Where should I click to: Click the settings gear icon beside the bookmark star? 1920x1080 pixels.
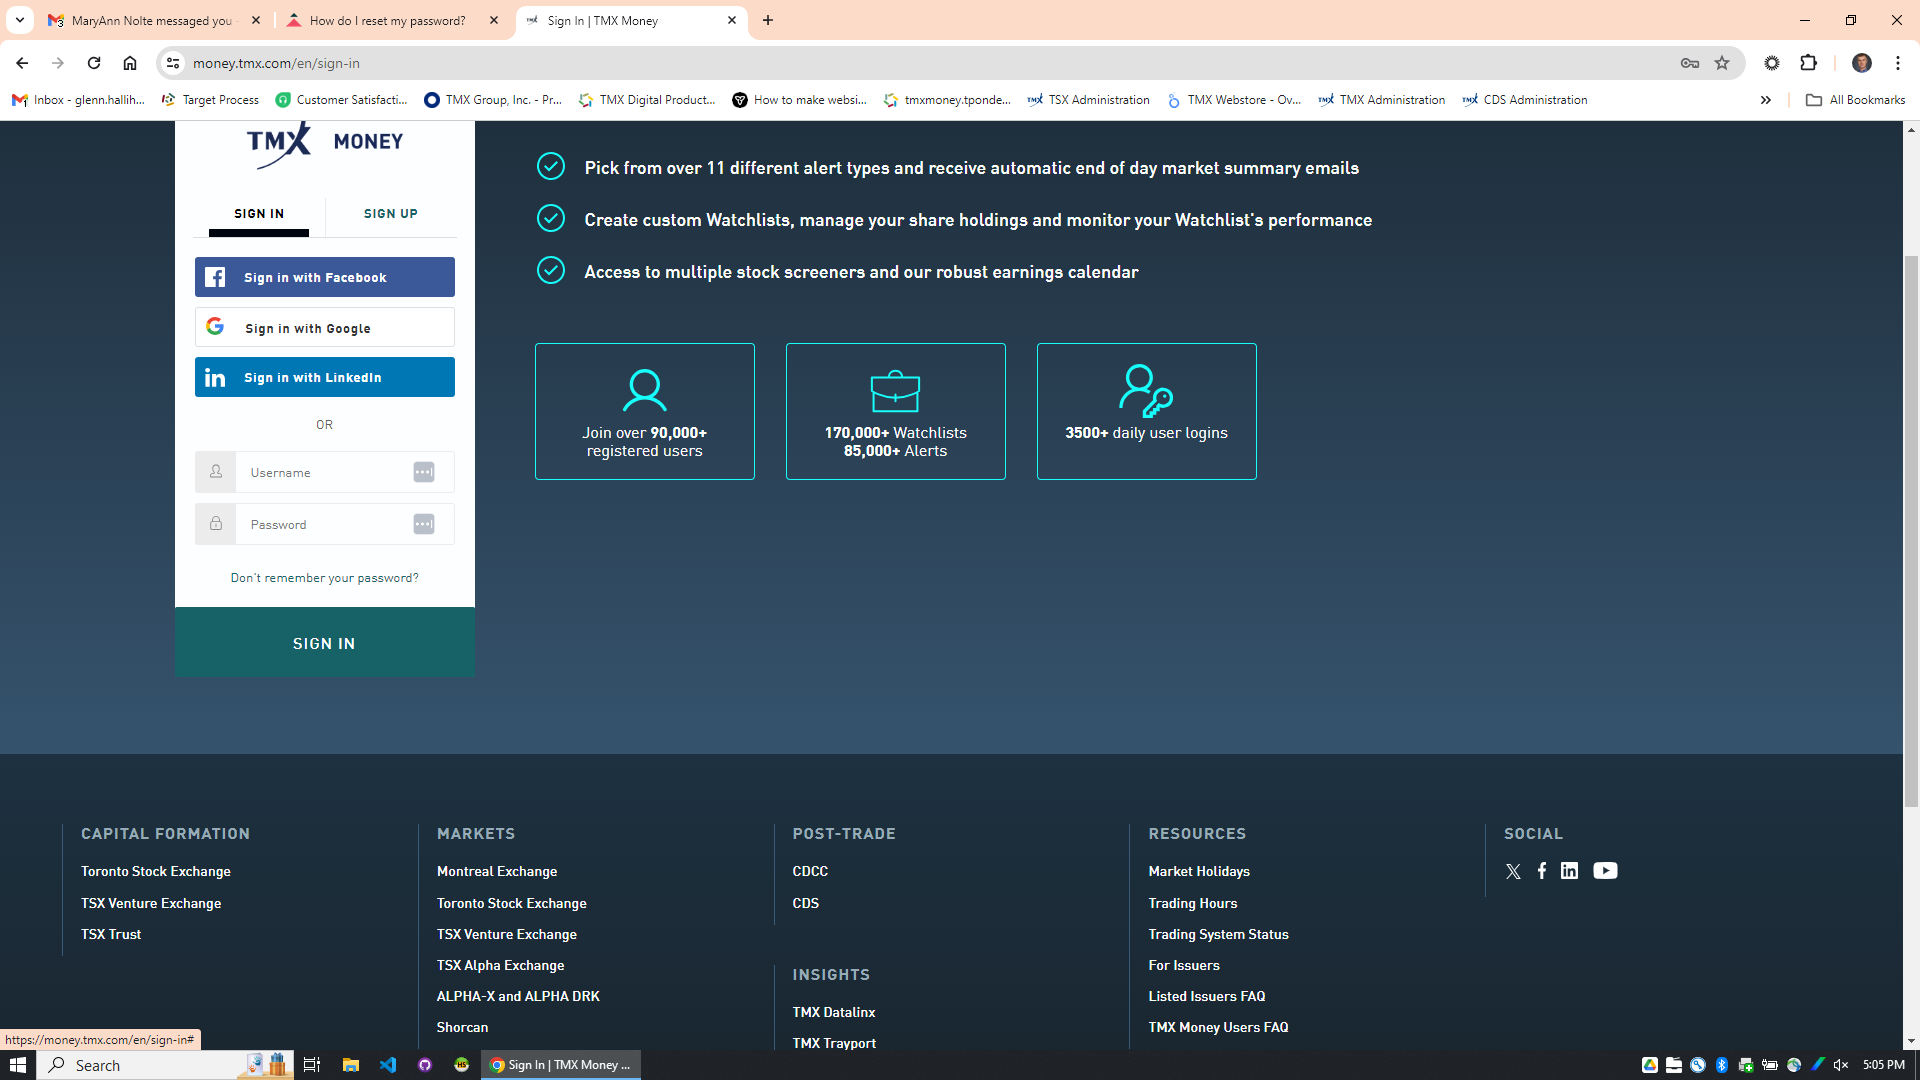pos(1772,63)
